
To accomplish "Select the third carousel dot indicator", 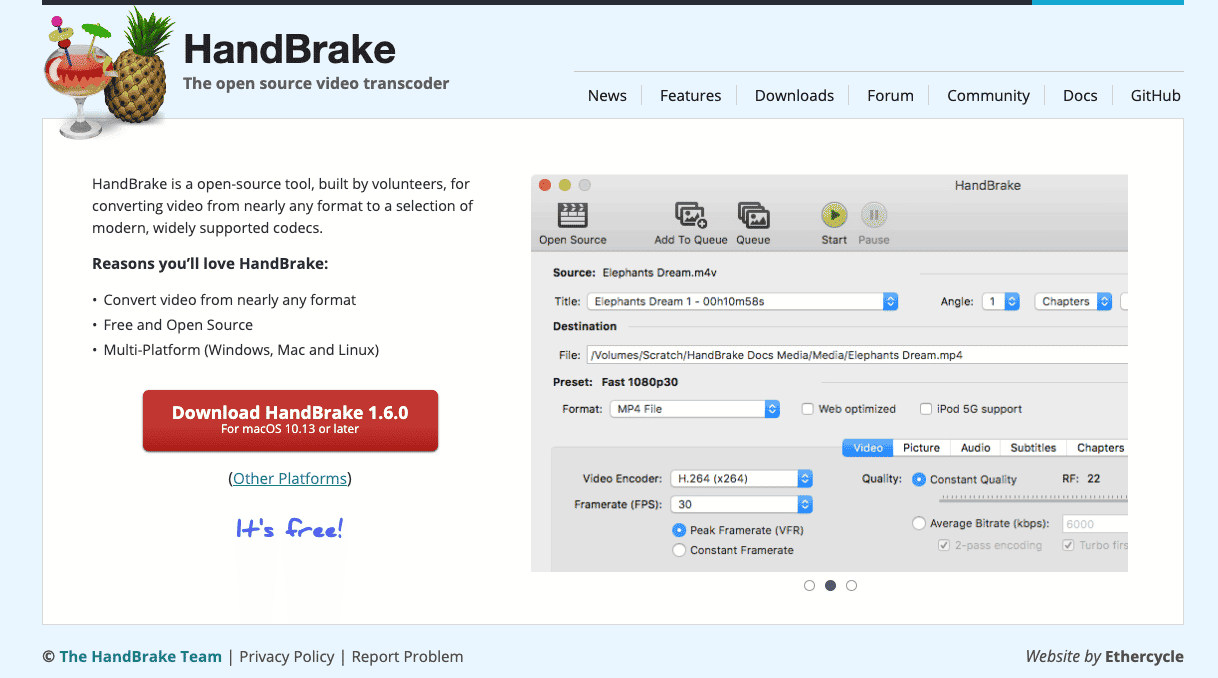I will click(851, 586).
